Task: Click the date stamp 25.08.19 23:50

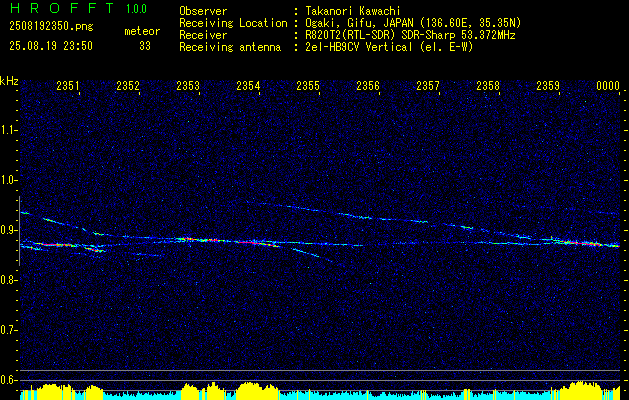Action: (51, 46)
